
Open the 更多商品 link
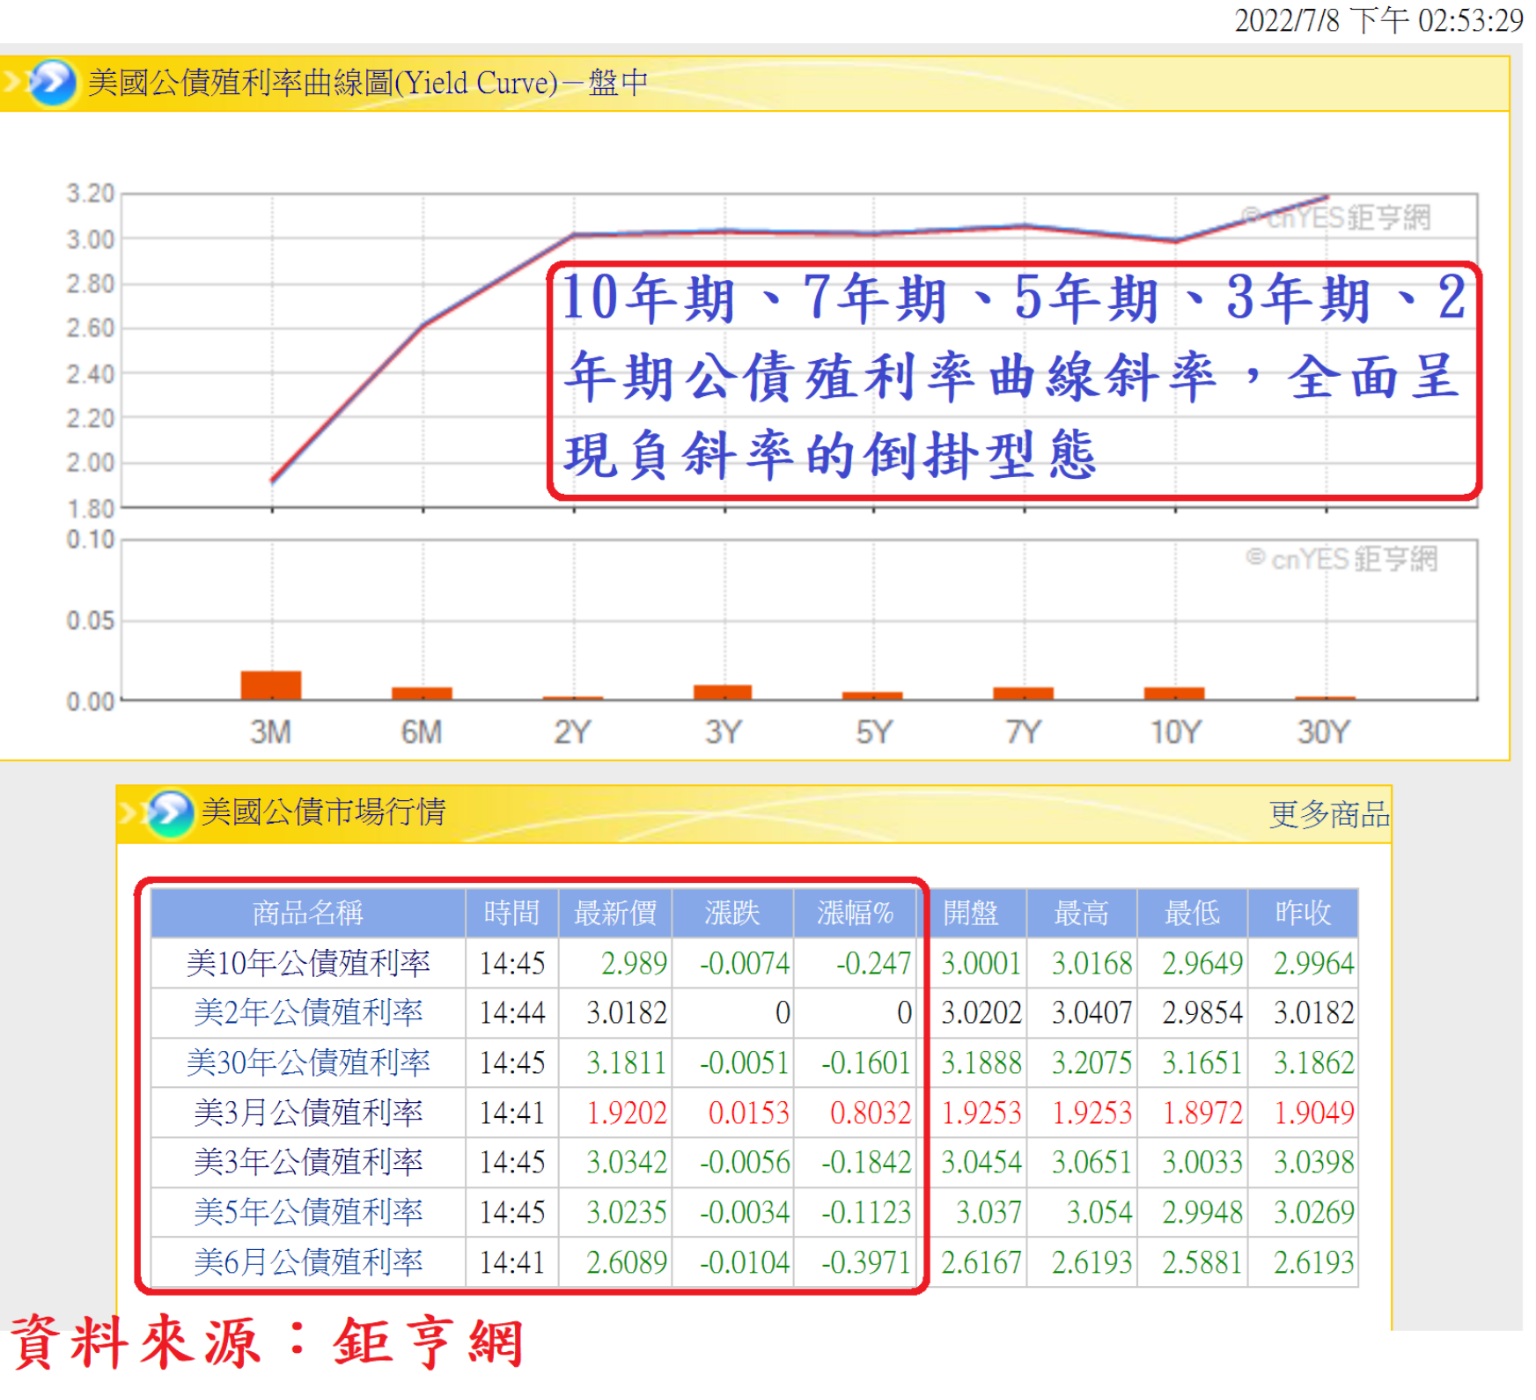[1329, 815]
